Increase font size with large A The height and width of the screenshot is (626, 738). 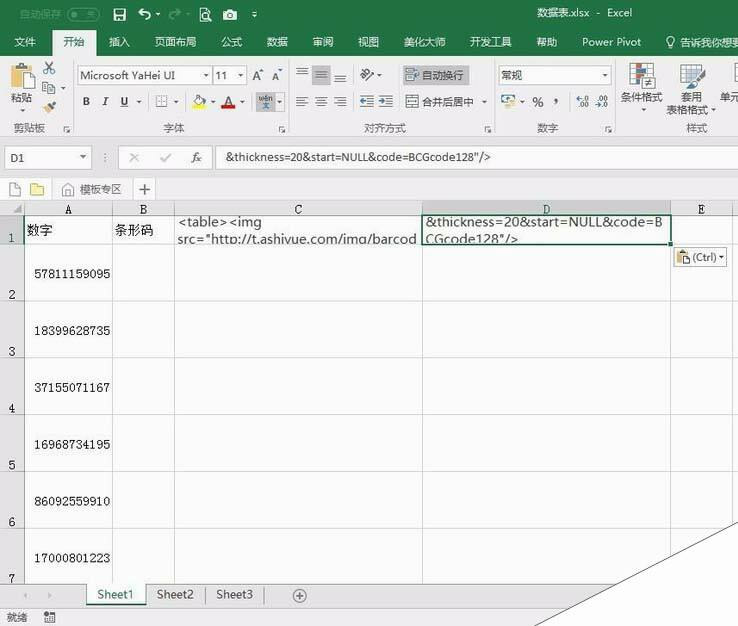coord(257,75)
